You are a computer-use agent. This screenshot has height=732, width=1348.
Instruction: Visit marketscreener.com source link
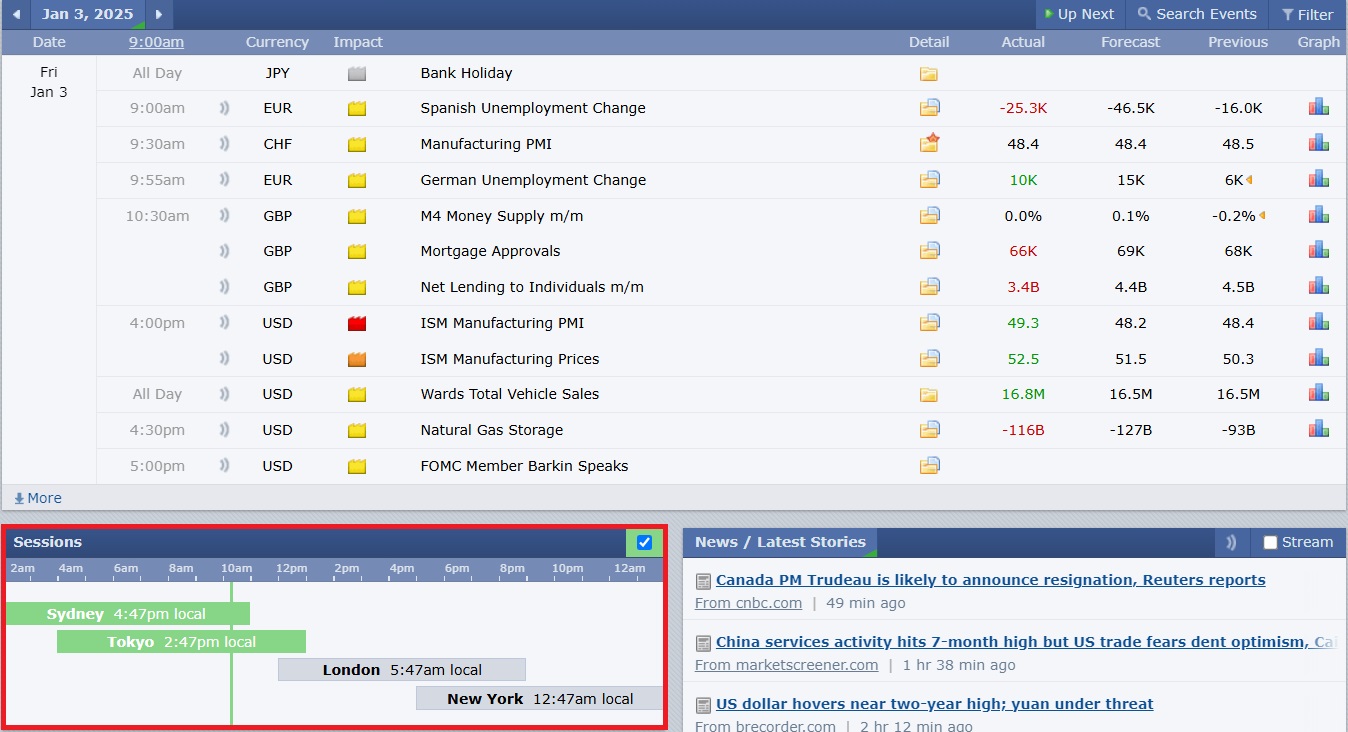[786, 665]
